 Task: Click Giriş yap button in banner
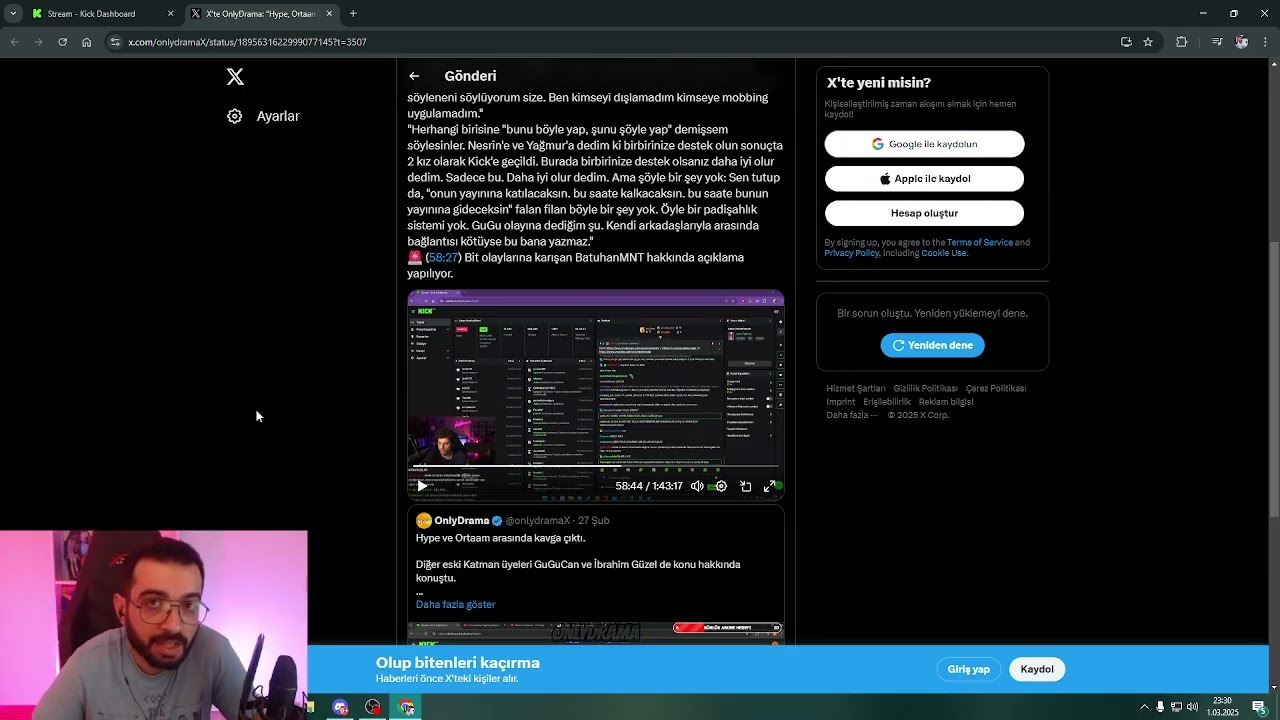pyautogui.click(x=969, y=669)
